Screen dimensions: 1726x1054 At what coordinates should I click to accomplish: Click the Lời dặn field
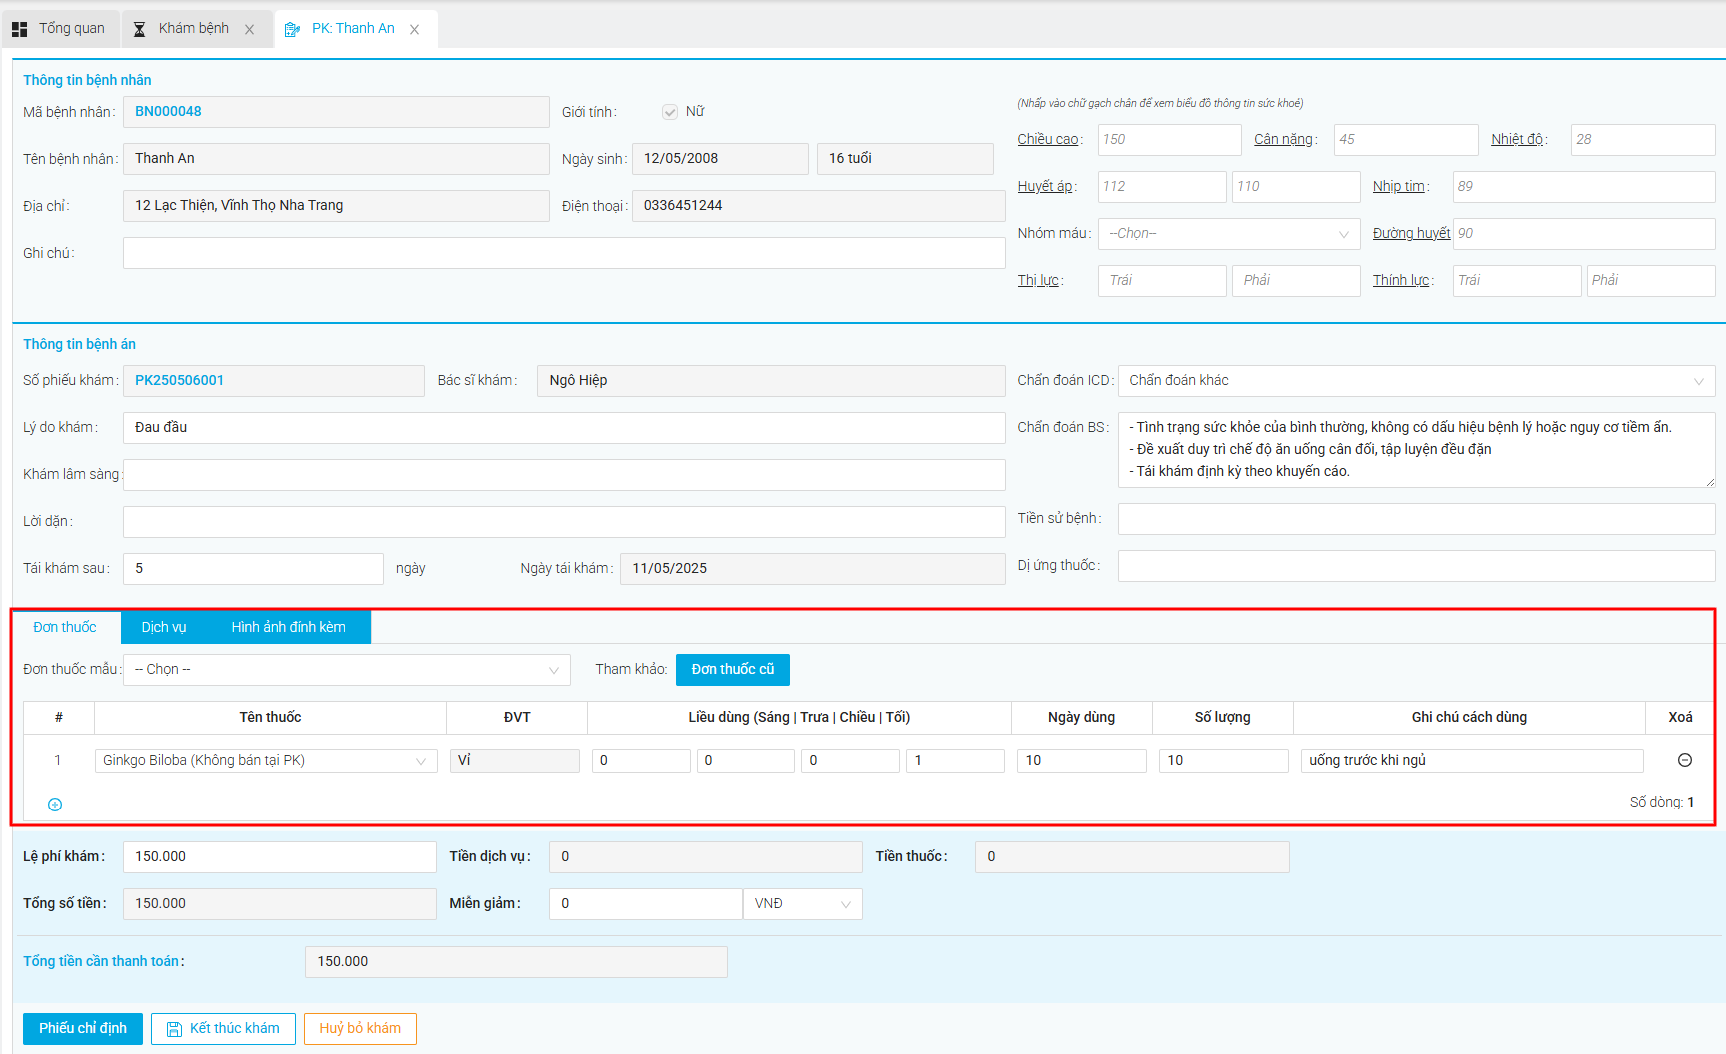point(564,521)
